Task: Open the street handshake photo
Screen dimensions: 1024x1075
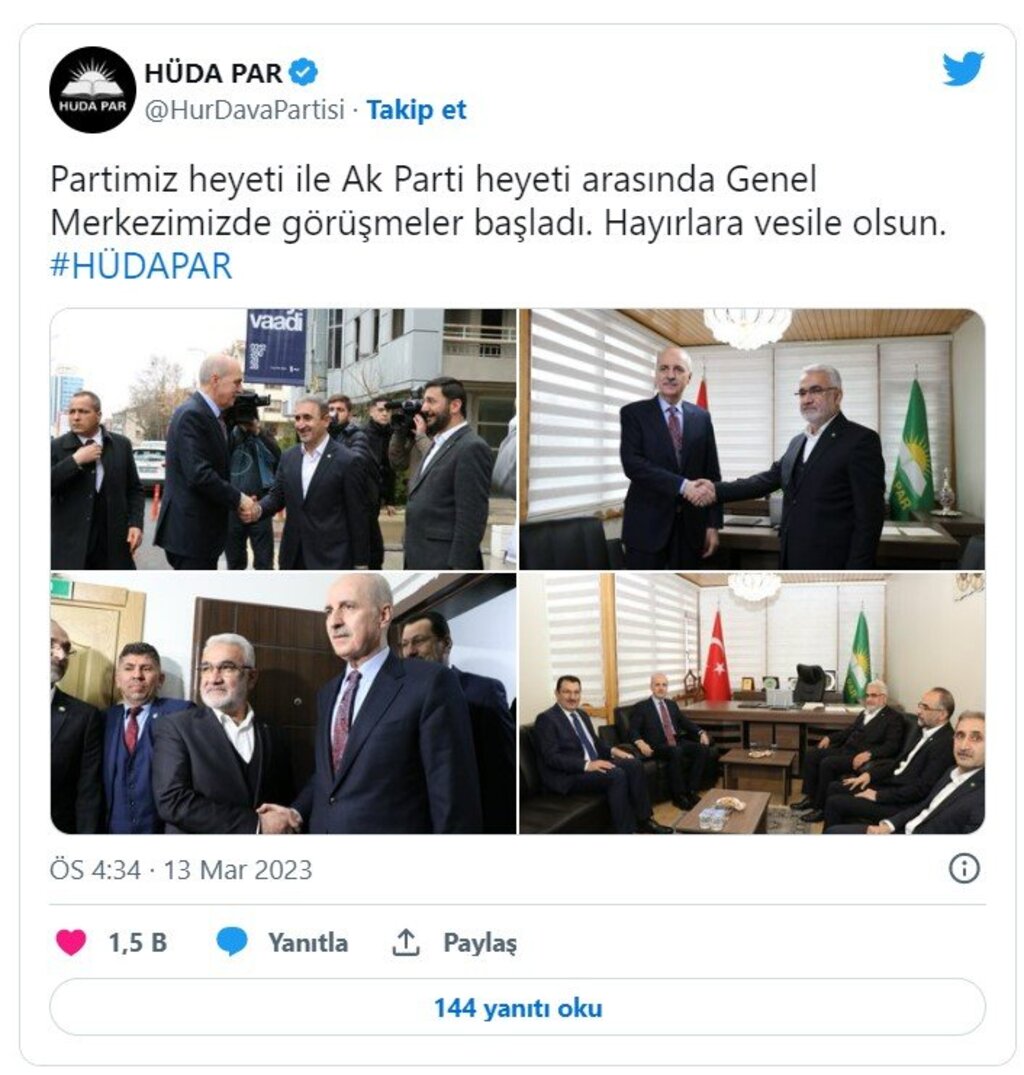Action: 283,439
